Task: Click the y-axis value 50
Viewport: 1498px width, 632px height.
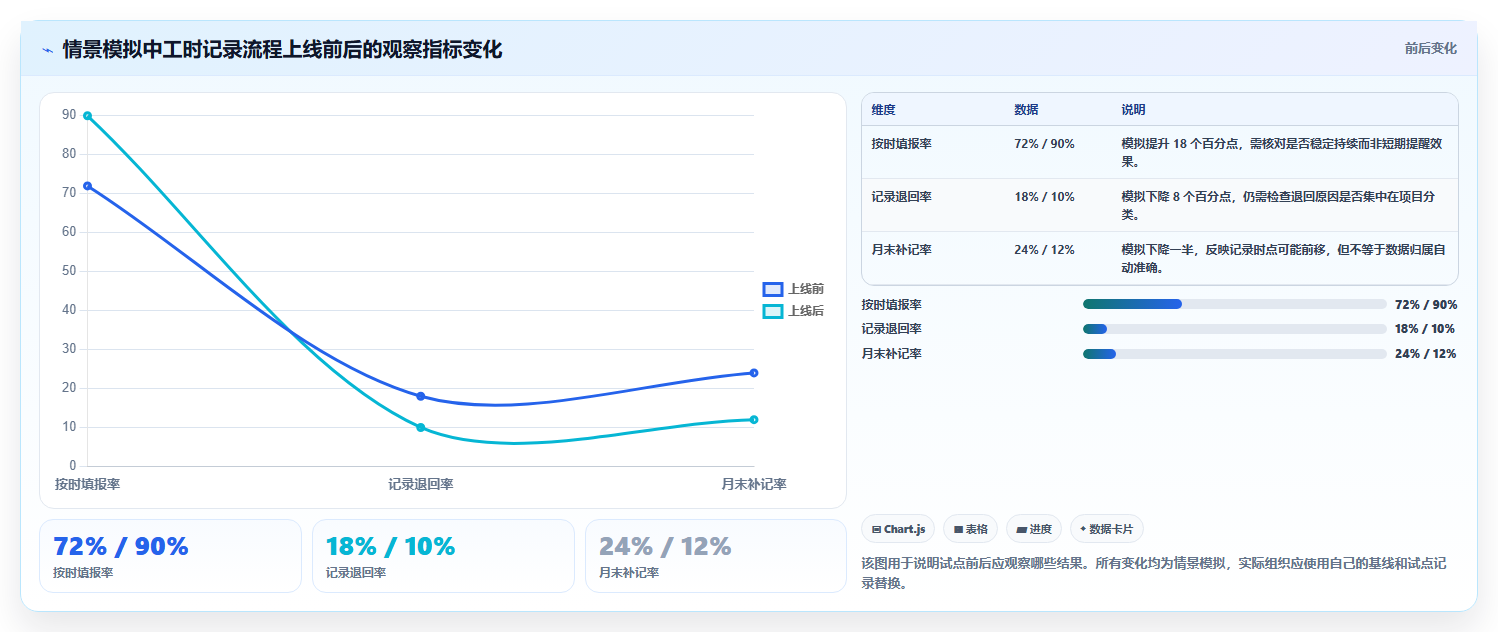Action: pyautogui.click(x=69, y=270)
